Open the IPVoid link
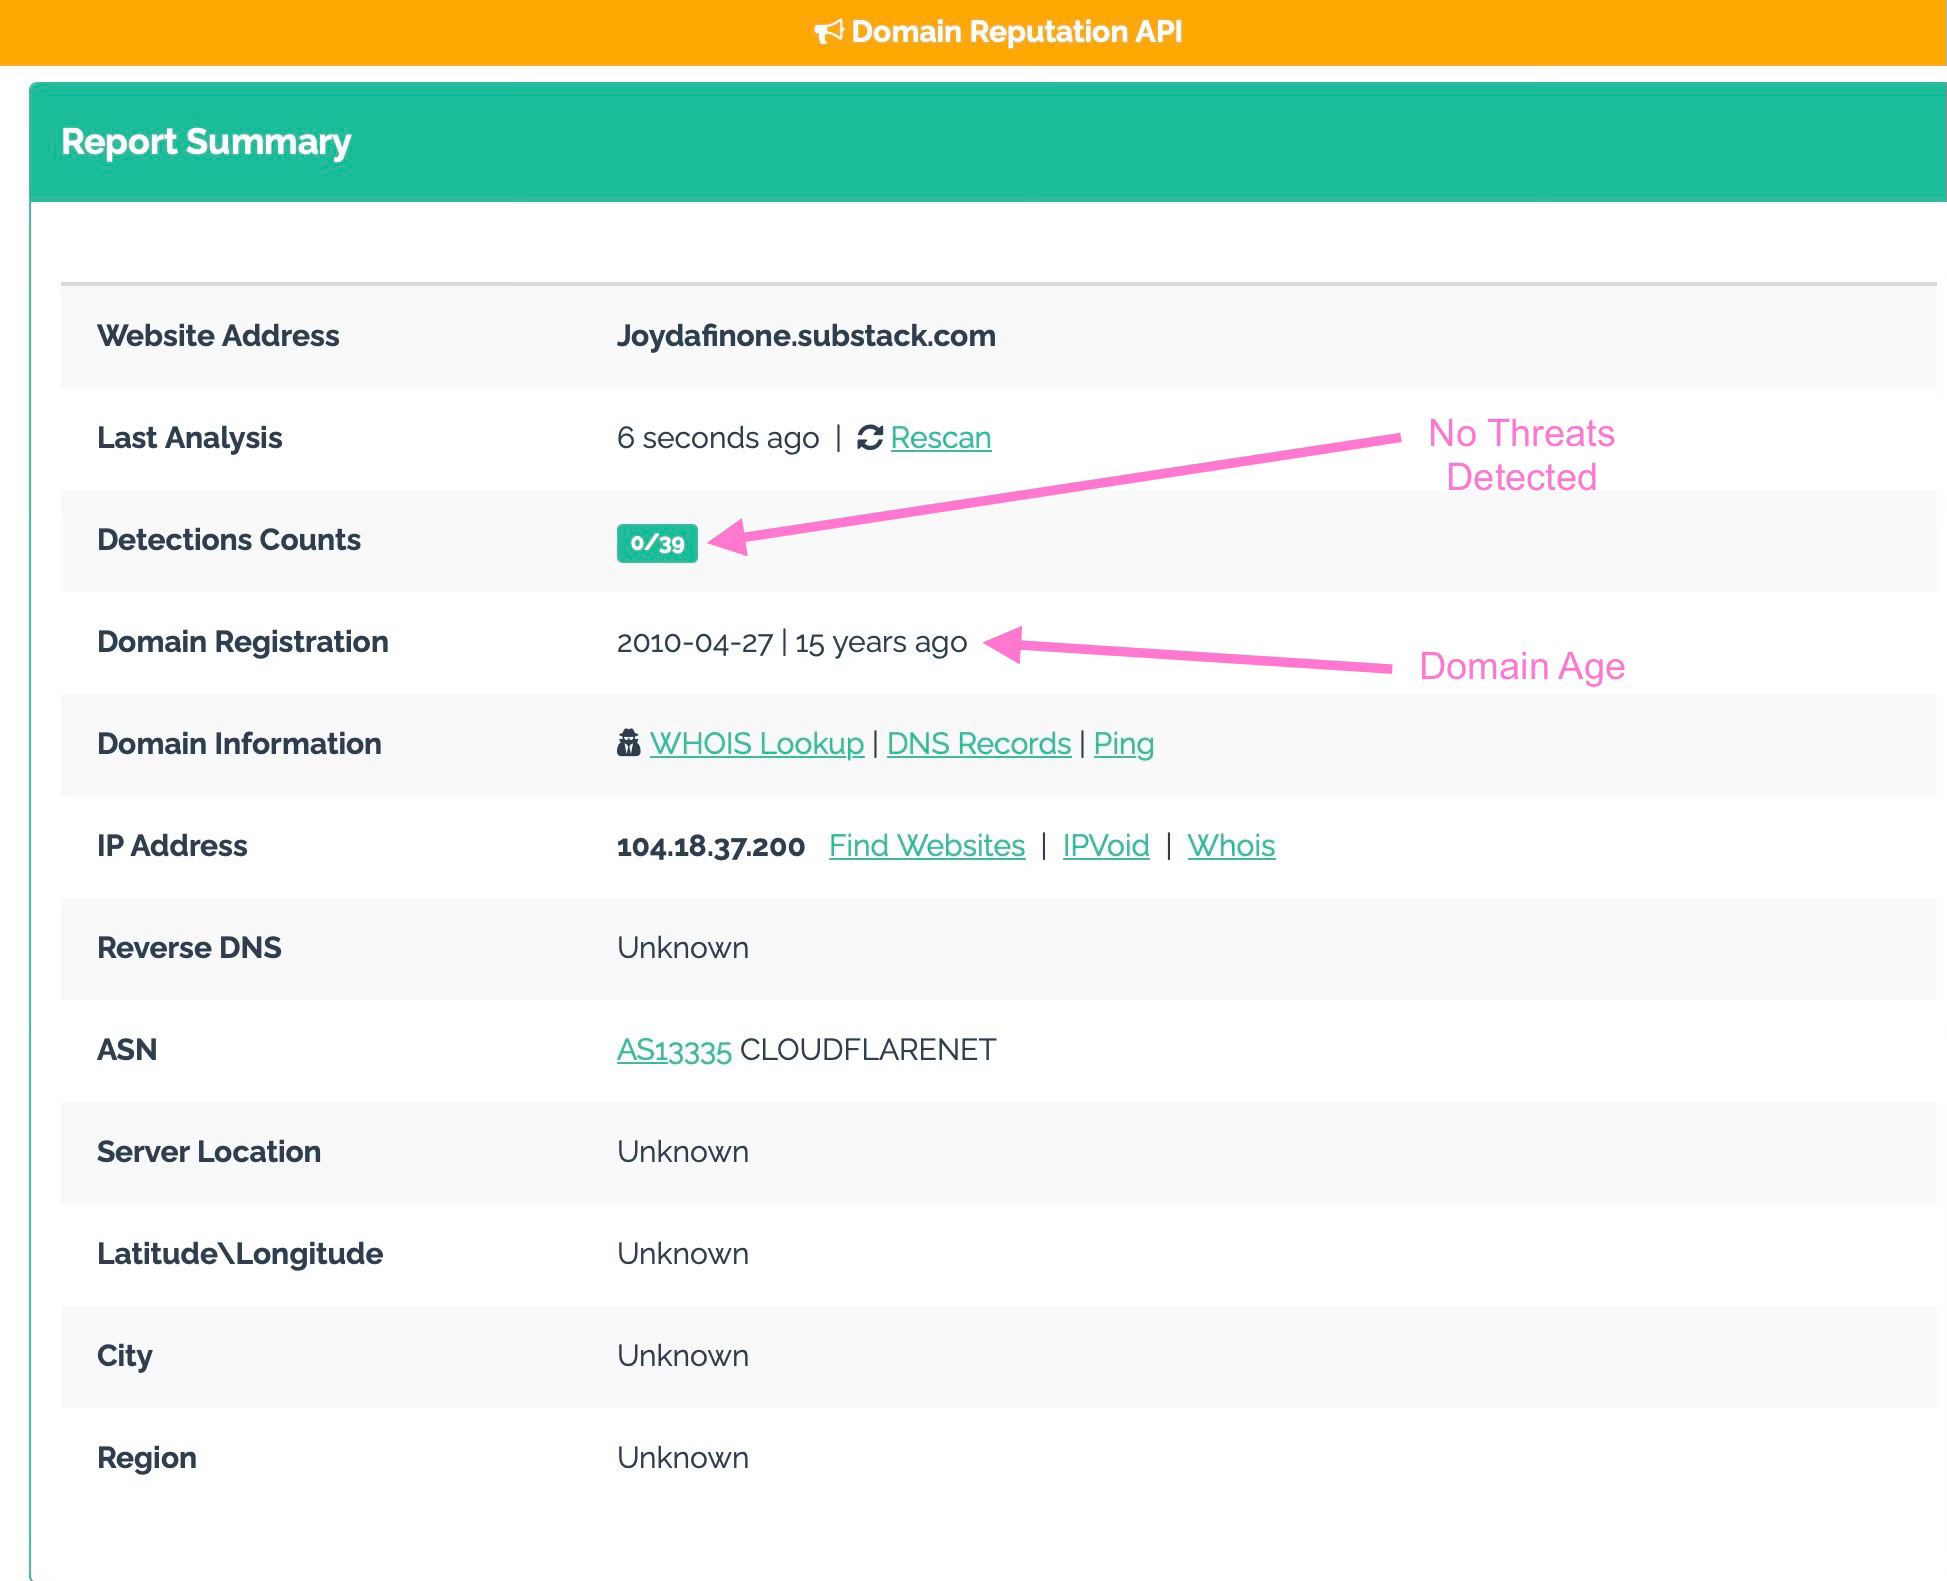The image size is (1947, 1581). 1105,846
